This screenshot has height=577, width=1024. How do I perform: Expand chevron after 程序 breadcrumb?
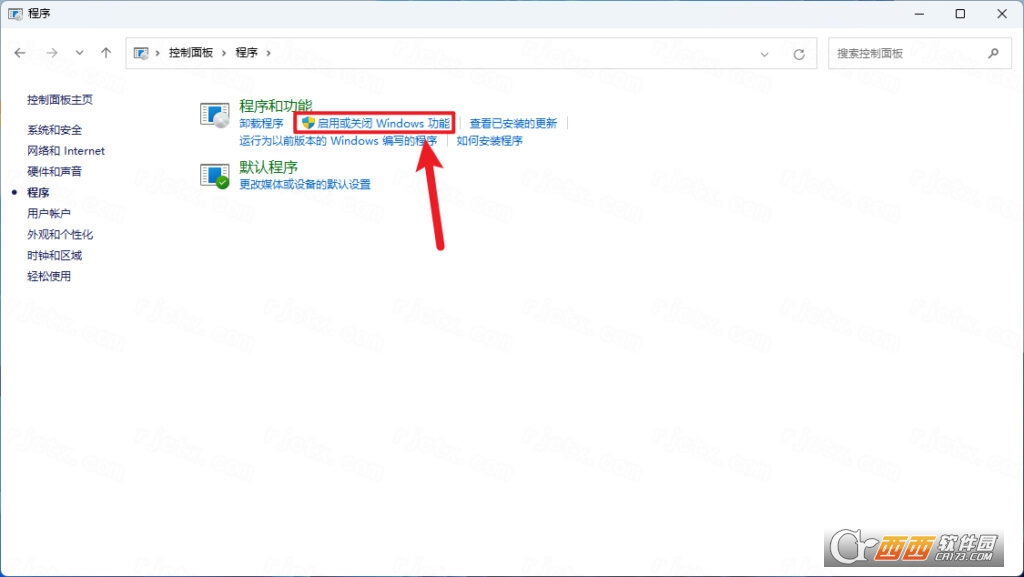(268, 53)
